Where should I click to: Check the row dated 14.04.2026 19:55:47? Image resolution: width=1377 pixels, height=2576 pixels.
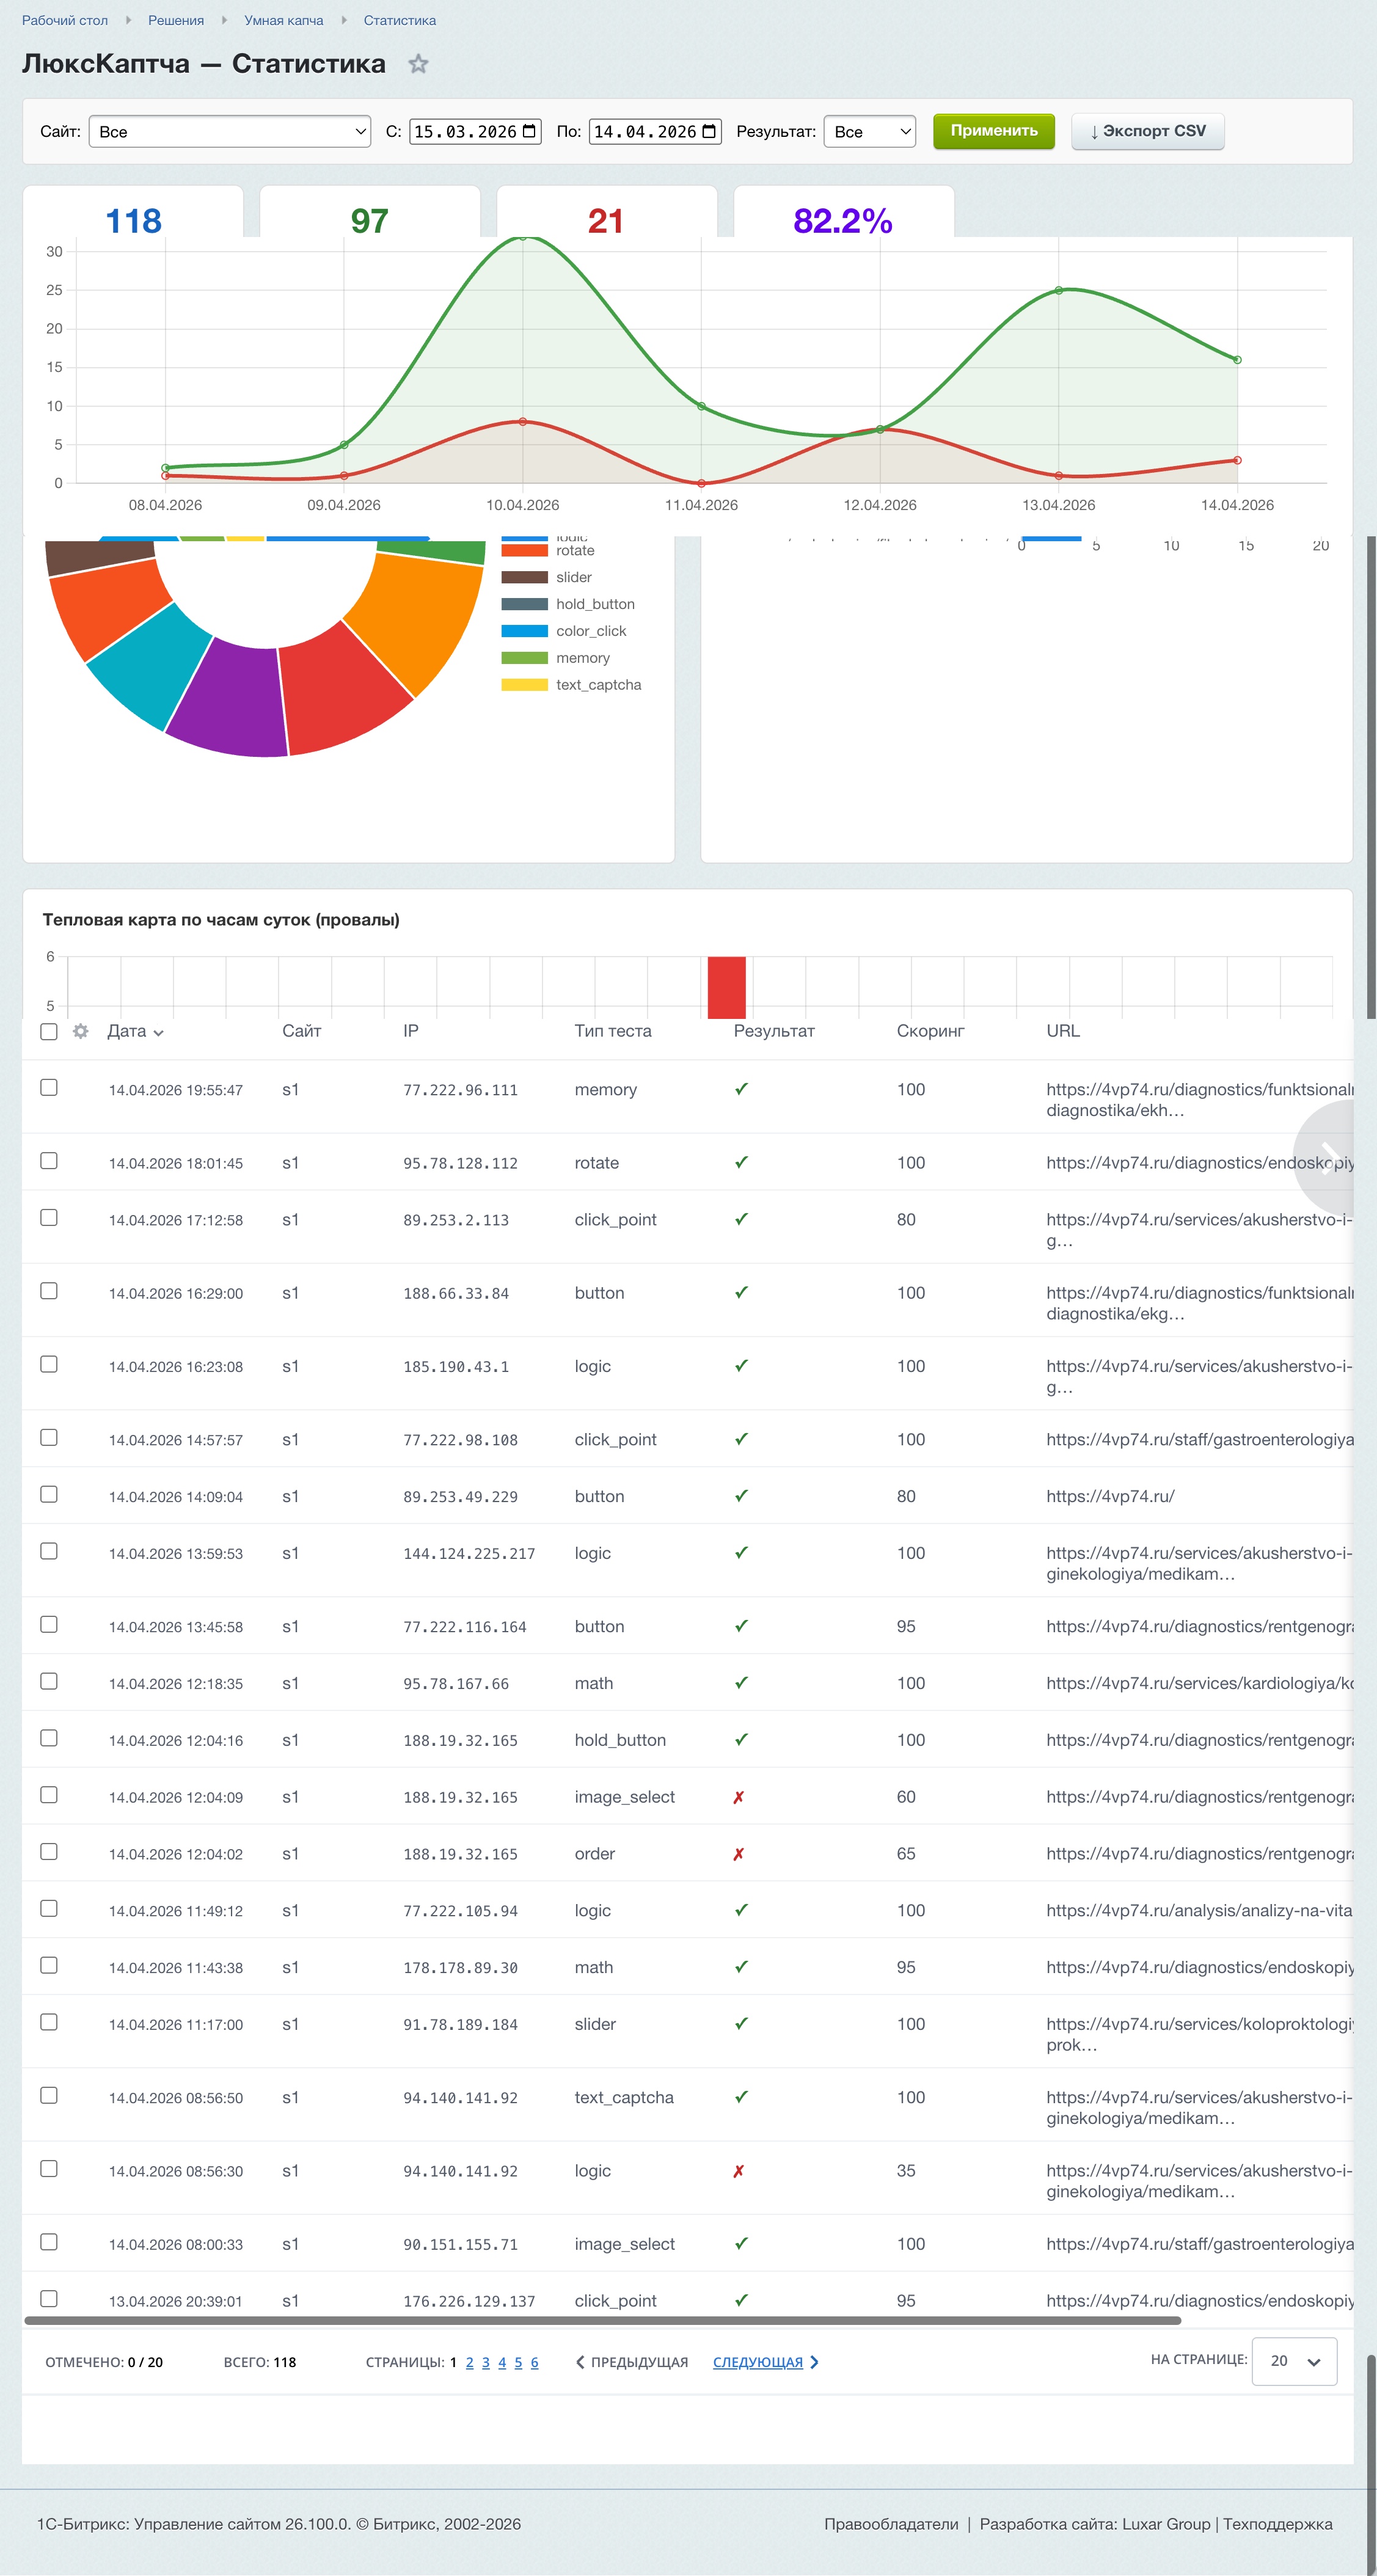pyautogui.click(x=49, y=1087)
